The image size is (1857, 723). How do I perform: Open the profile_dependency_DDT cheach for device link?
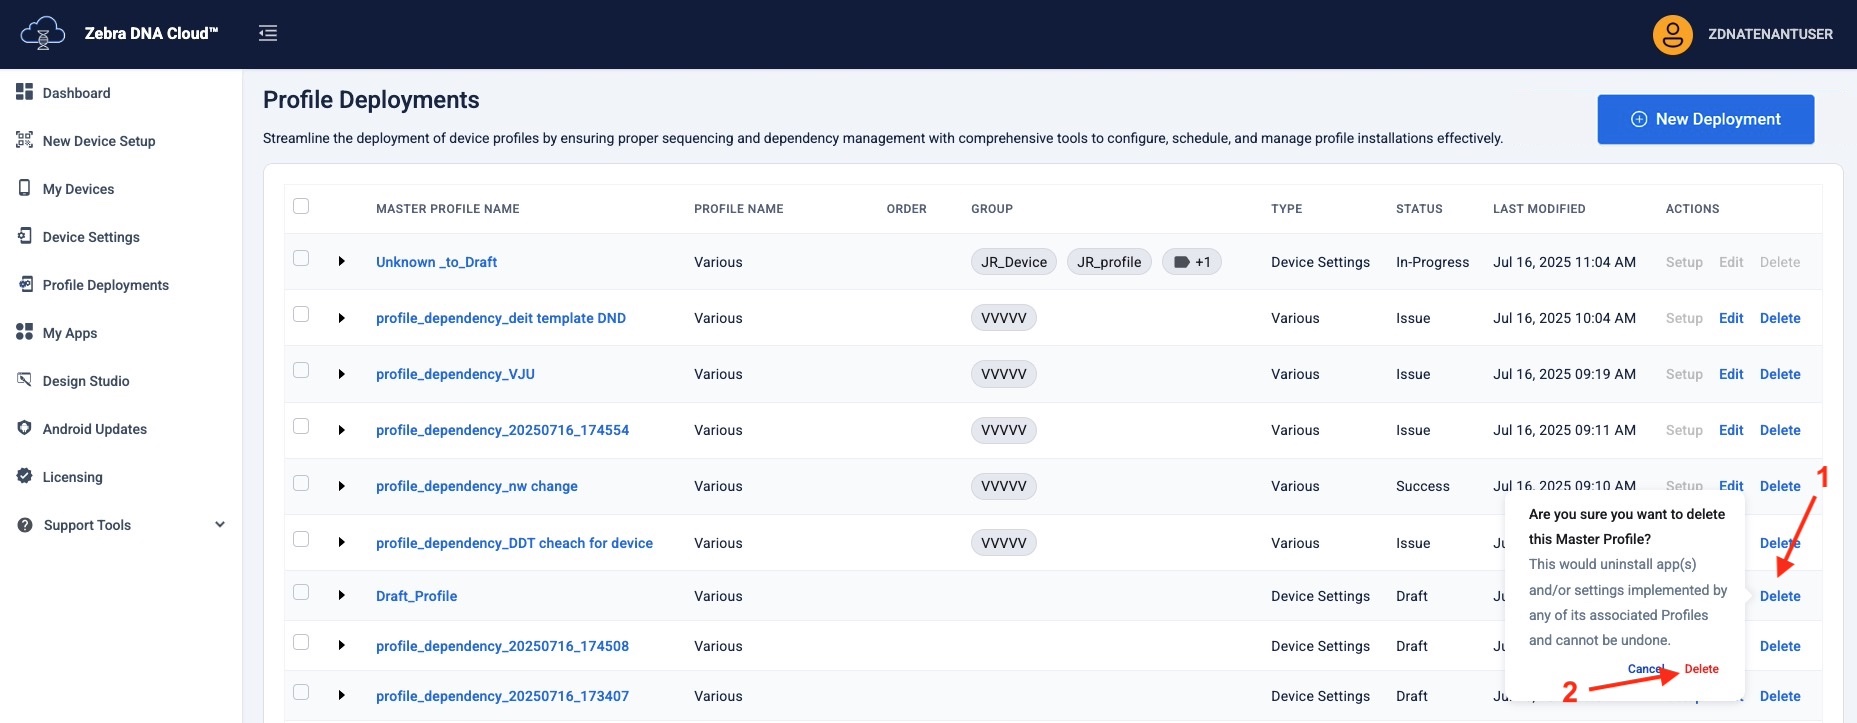coord(514,543)
